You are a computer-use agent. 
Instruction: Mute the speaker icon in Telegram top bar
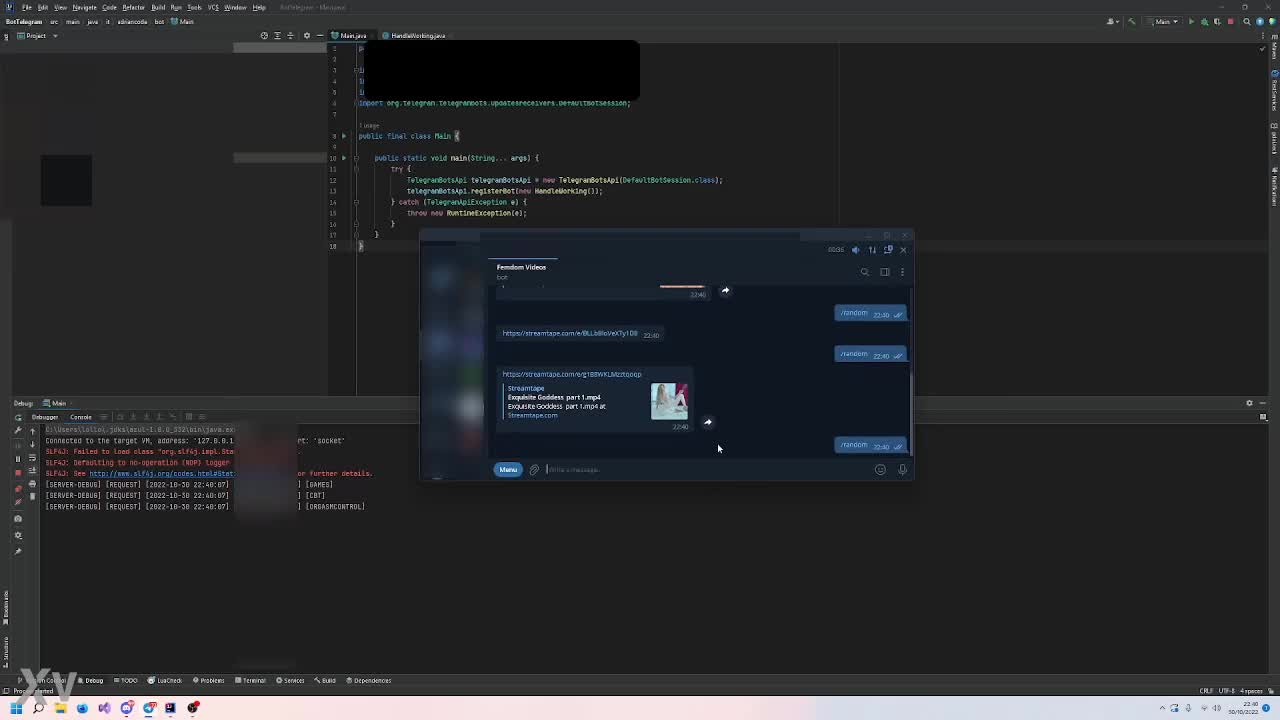pyautogui.click(x=855, y=250)
